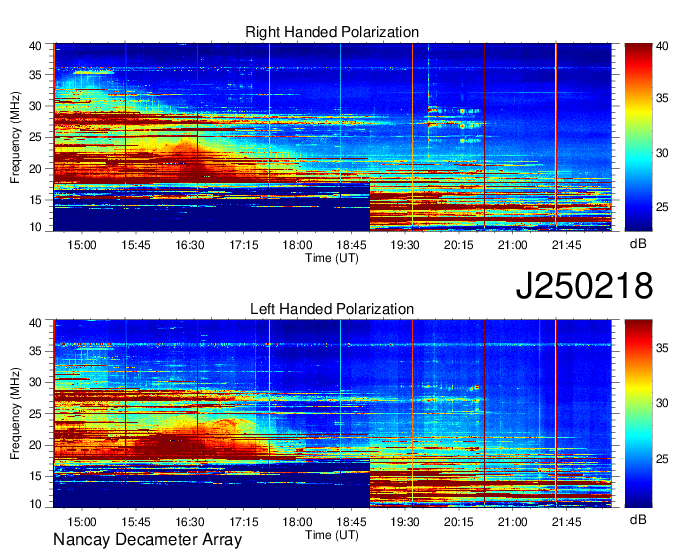
Task: Click the 18:00 tick label on upper plot
Action: 298,245
